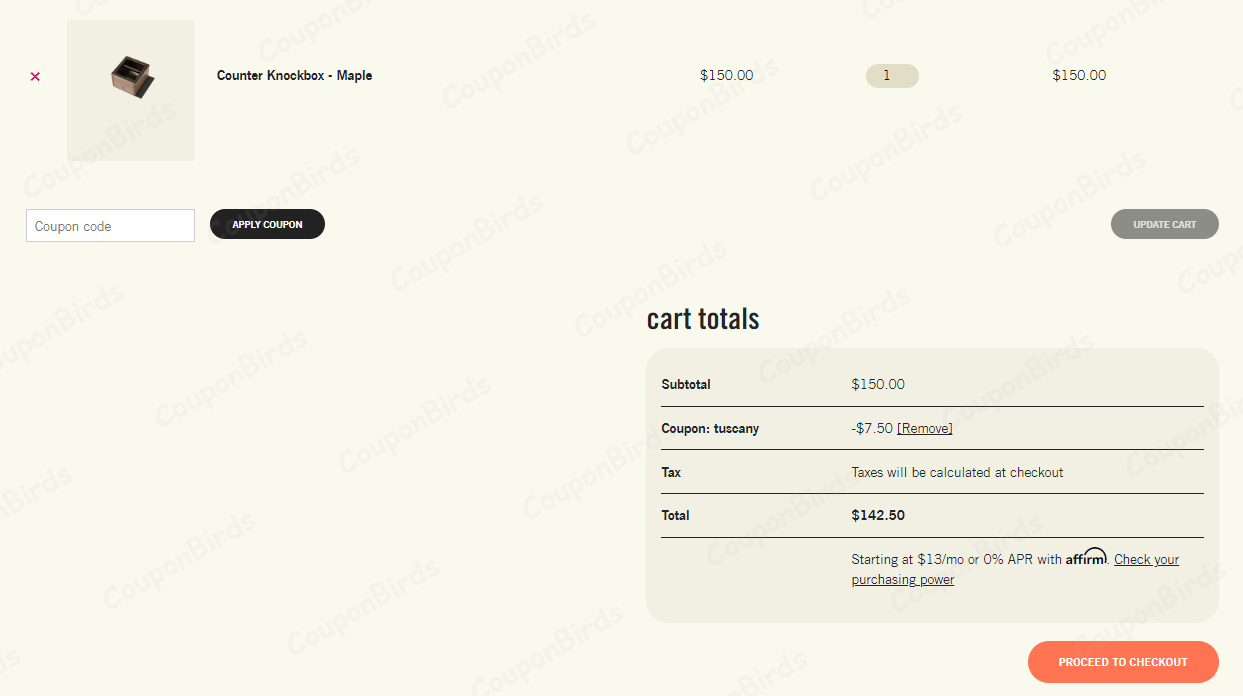The image size is (1243, 696).
Task: Select the Total amount $142.50
Action: pos(876,515)
